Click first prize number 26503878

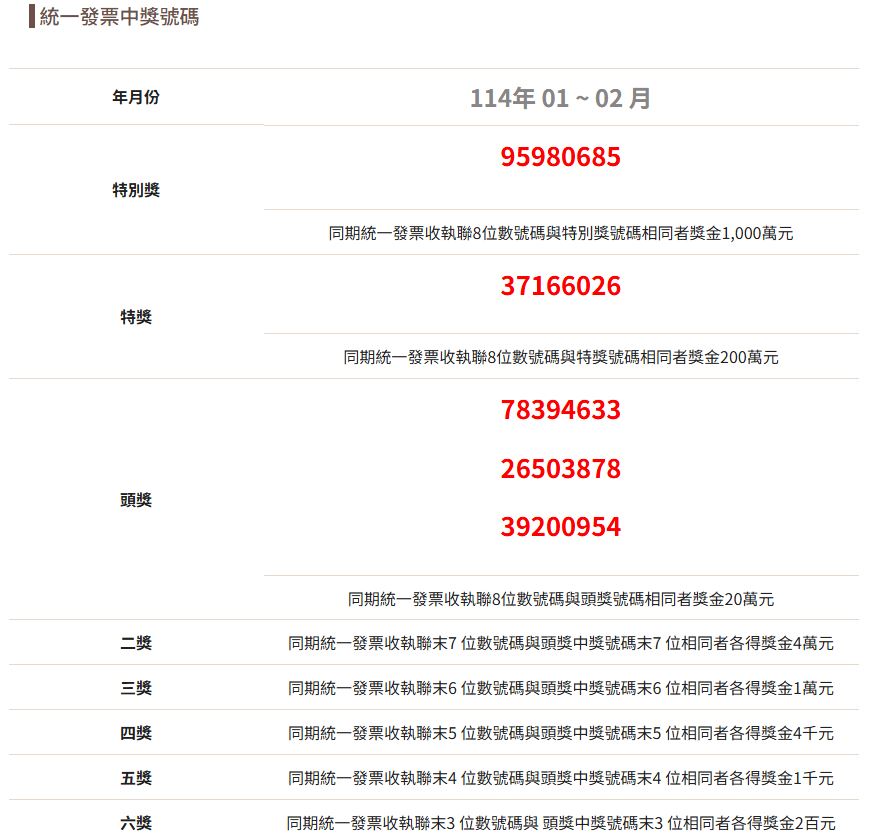(x=560, y=469)
